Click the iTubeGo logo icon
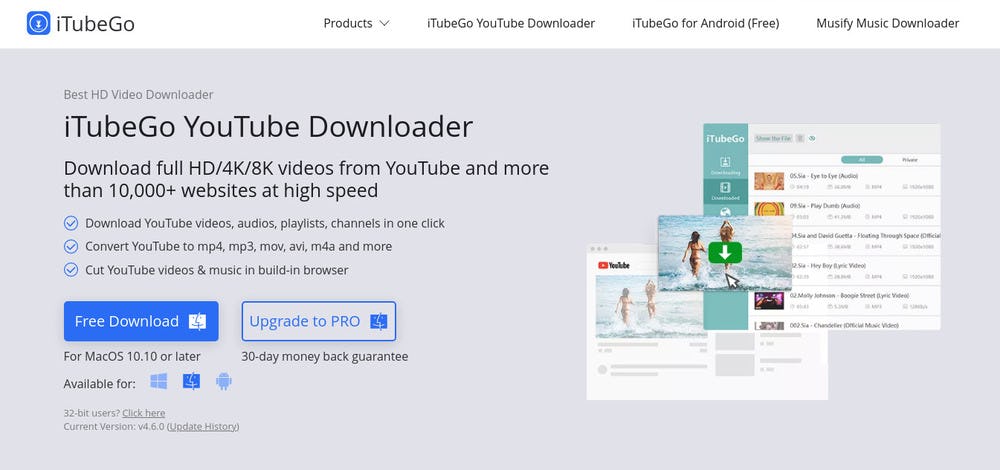Viewport: 1000px width, 470px height. pos(40,23)
